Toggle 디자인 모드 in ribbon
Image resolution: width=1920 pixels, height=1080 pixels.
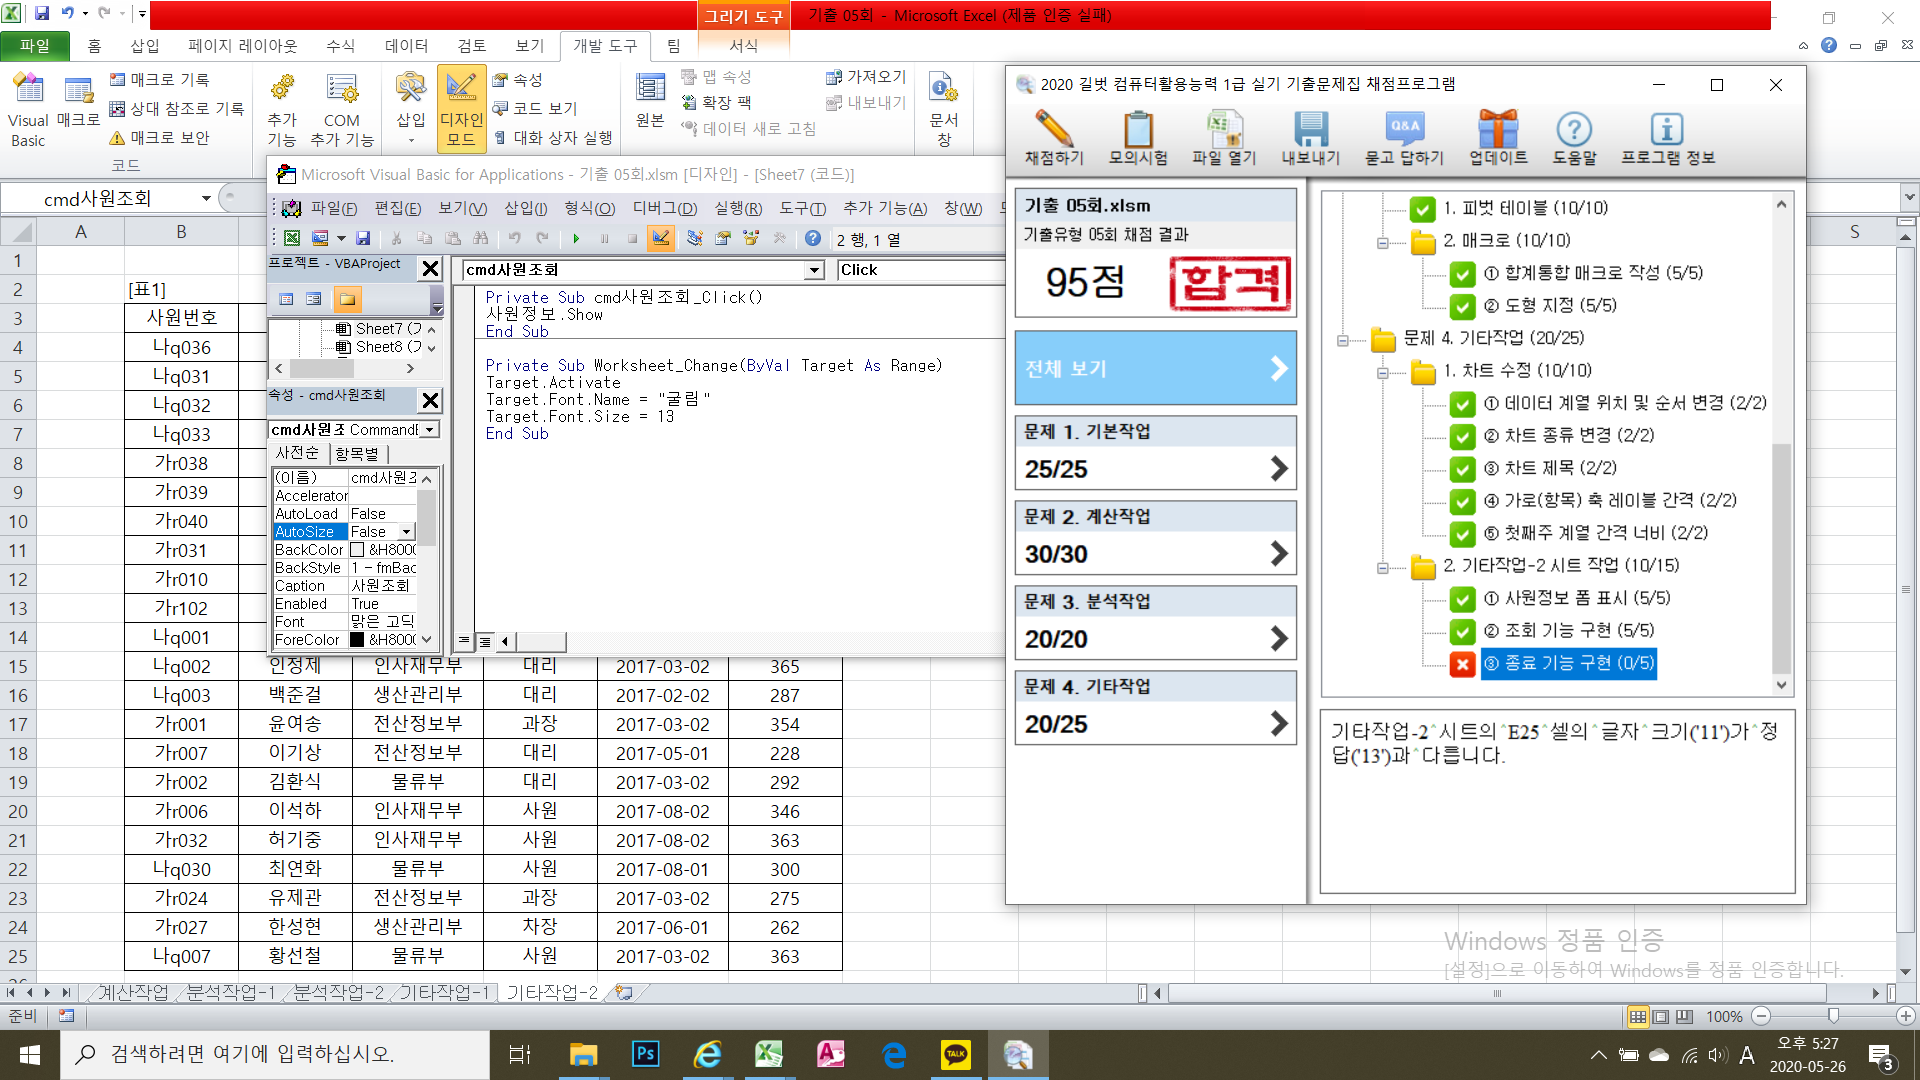click(x=461, y=107)
